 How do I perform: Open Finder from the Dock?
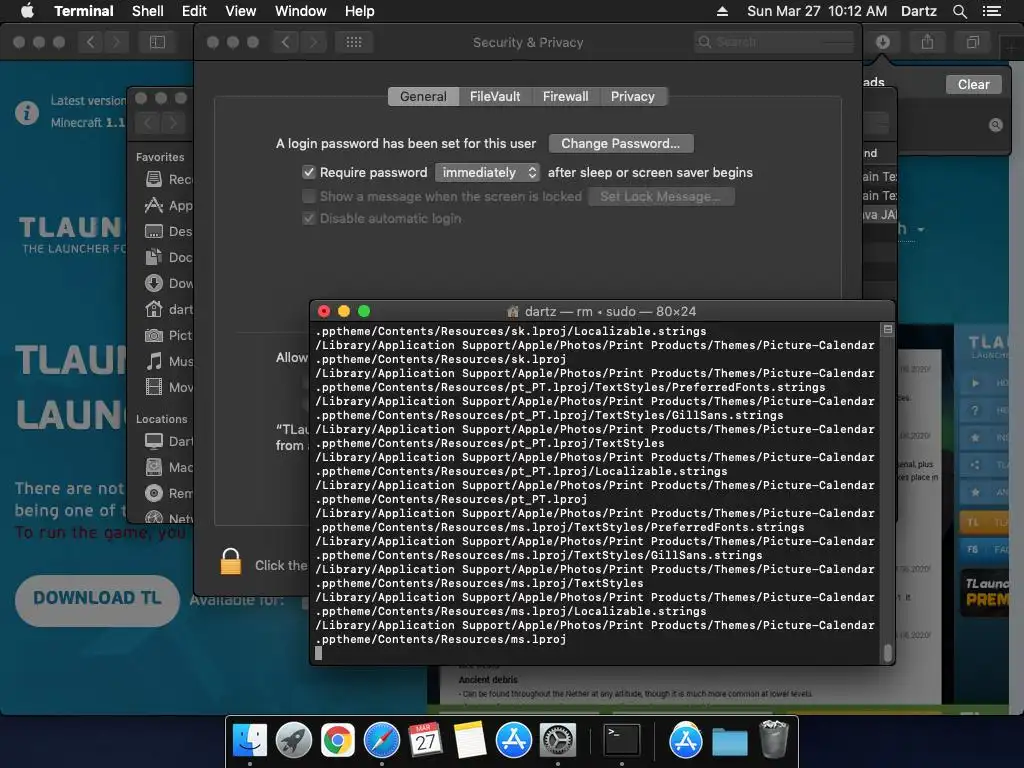[x=250, y=740]
